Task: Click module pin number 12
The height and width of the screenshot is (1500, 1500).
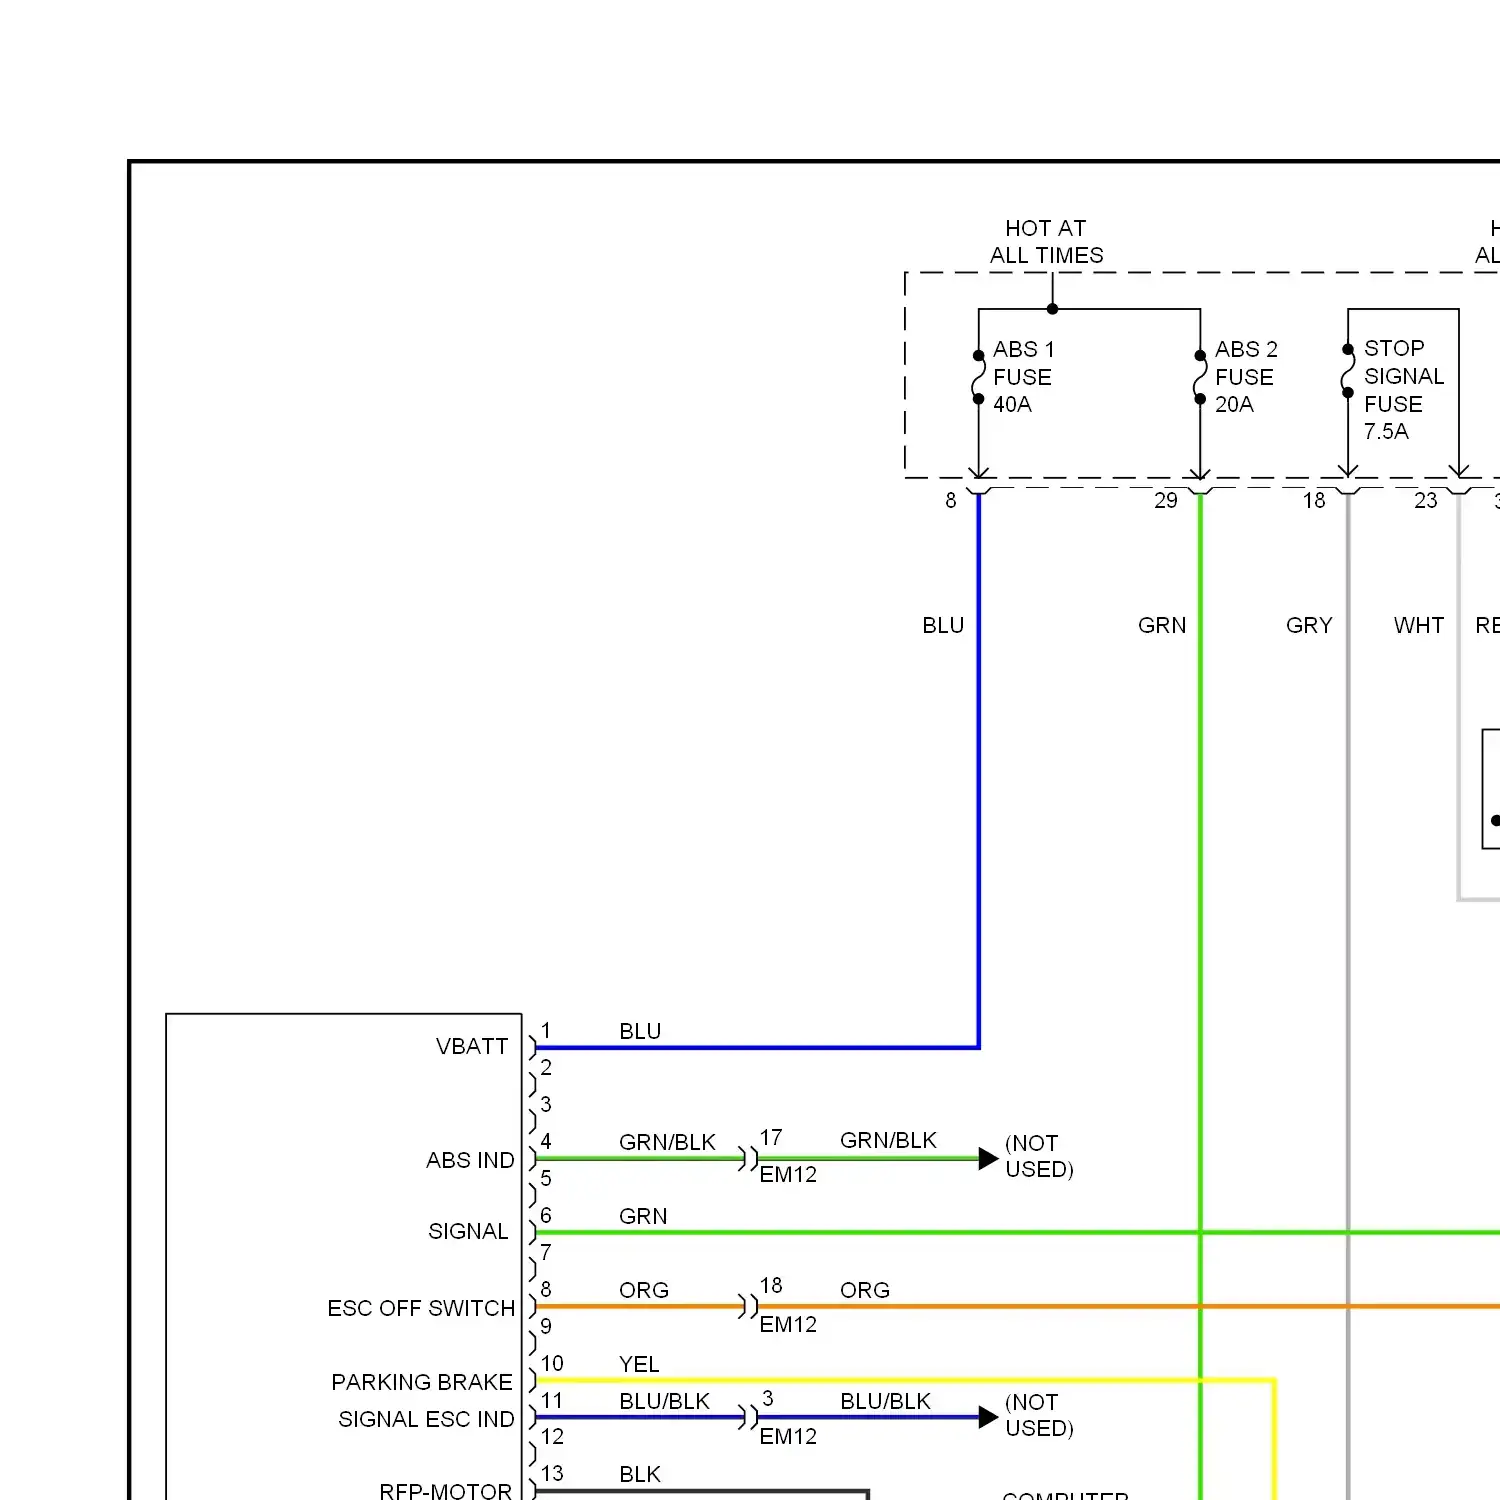Action: coord(552,1437)
